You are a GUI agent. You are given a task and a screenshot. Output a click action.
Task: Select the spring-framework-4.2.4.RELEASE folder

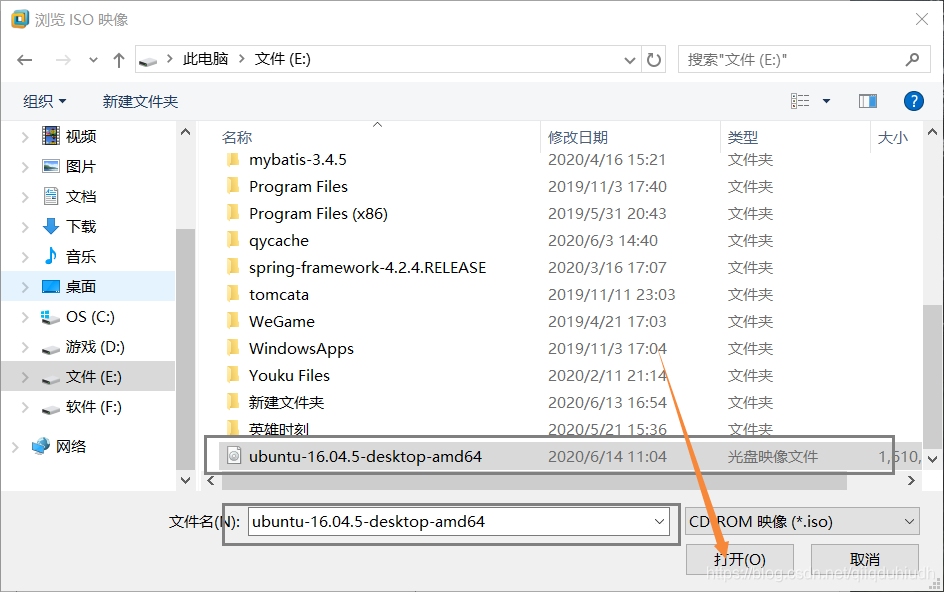(x=367, y=267)
